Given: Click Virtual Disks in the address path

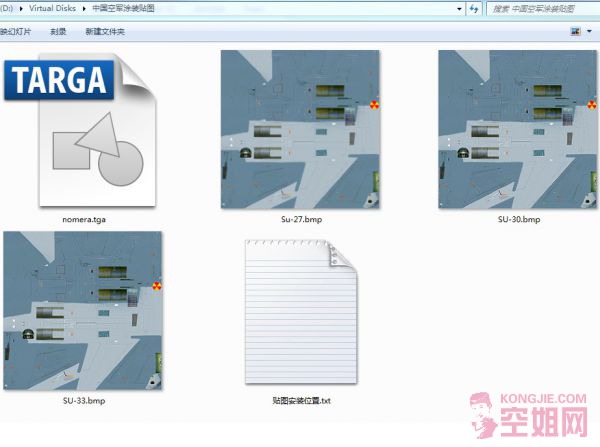Looking at the screenshot, I should [52, 8].
